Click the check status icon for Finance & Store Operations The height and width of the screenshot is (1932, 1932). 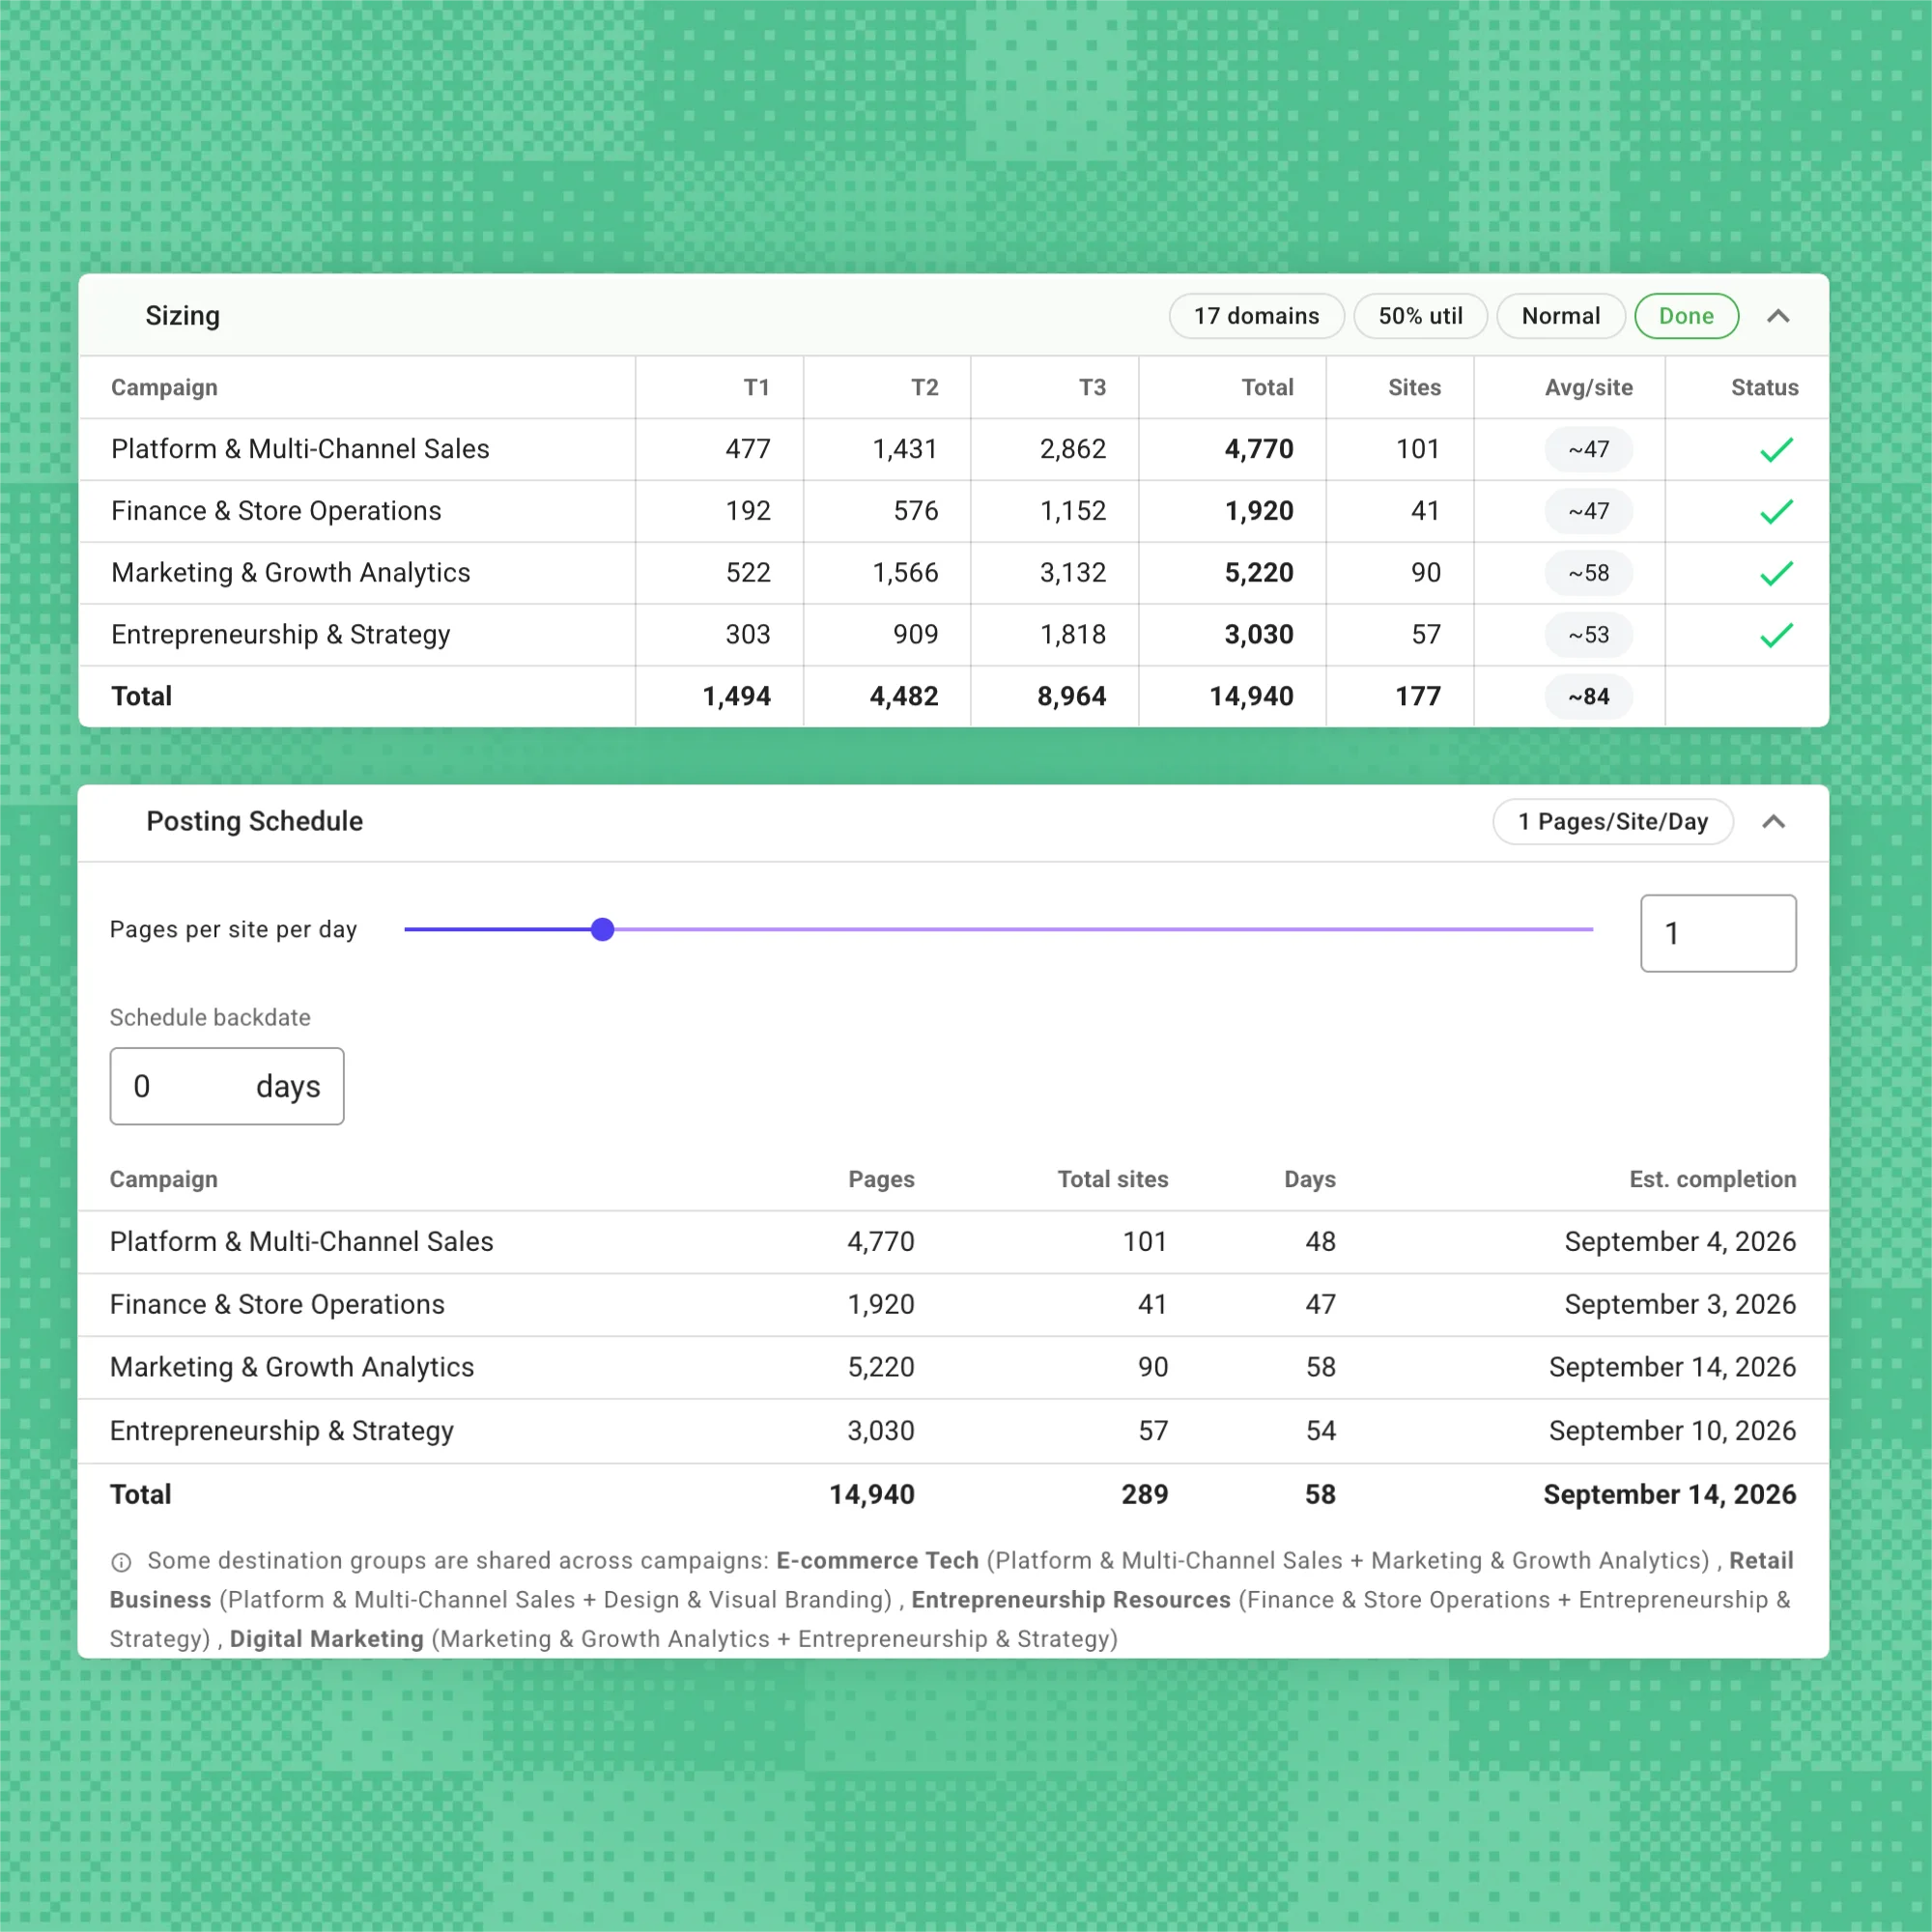1776,511
